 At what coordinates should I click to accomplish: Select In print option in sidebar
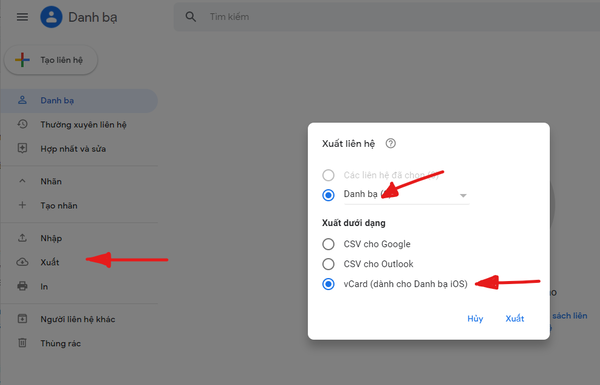79,286
